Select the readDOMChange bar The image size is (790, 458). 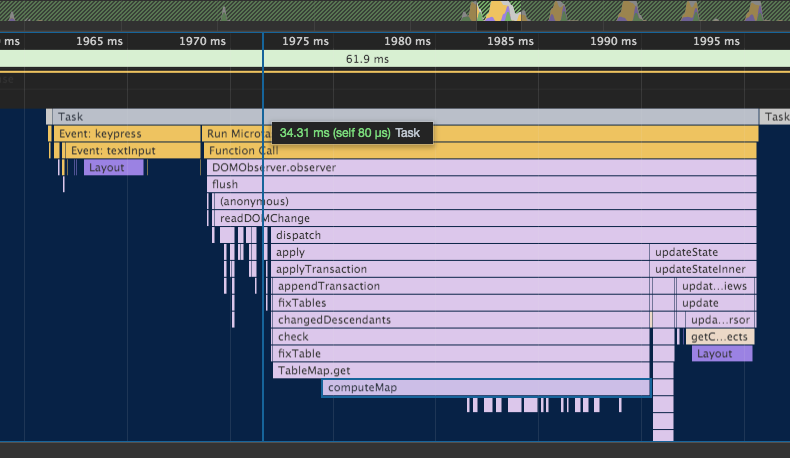(485, 218)
